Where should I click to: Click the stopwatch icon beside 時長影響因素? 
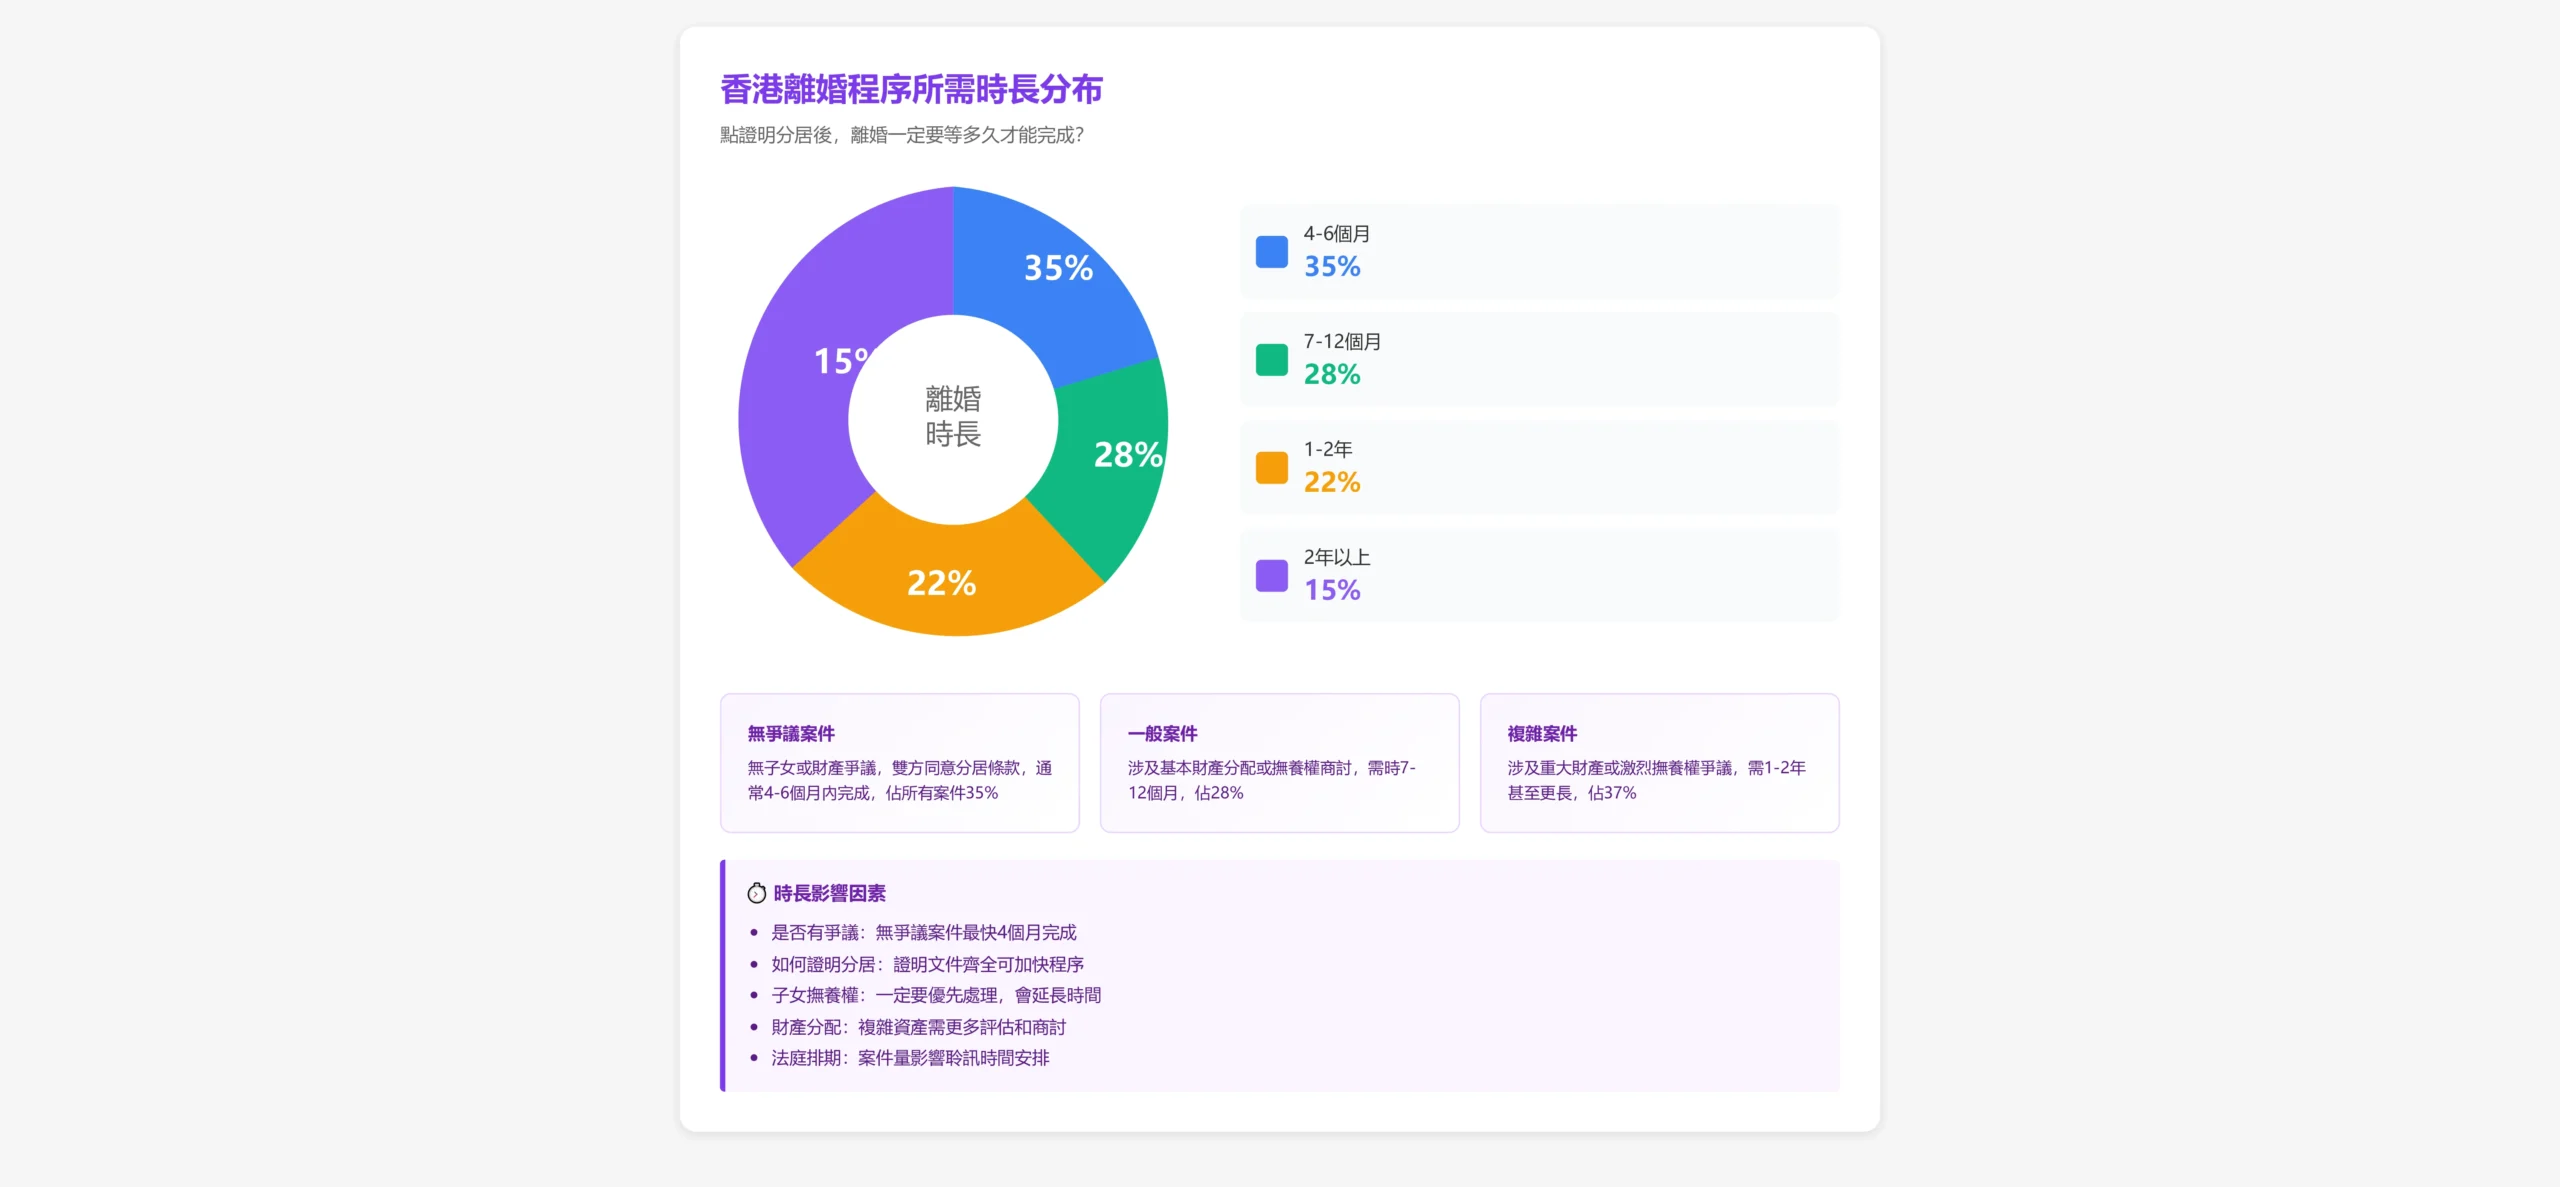[x=757, y=893]
